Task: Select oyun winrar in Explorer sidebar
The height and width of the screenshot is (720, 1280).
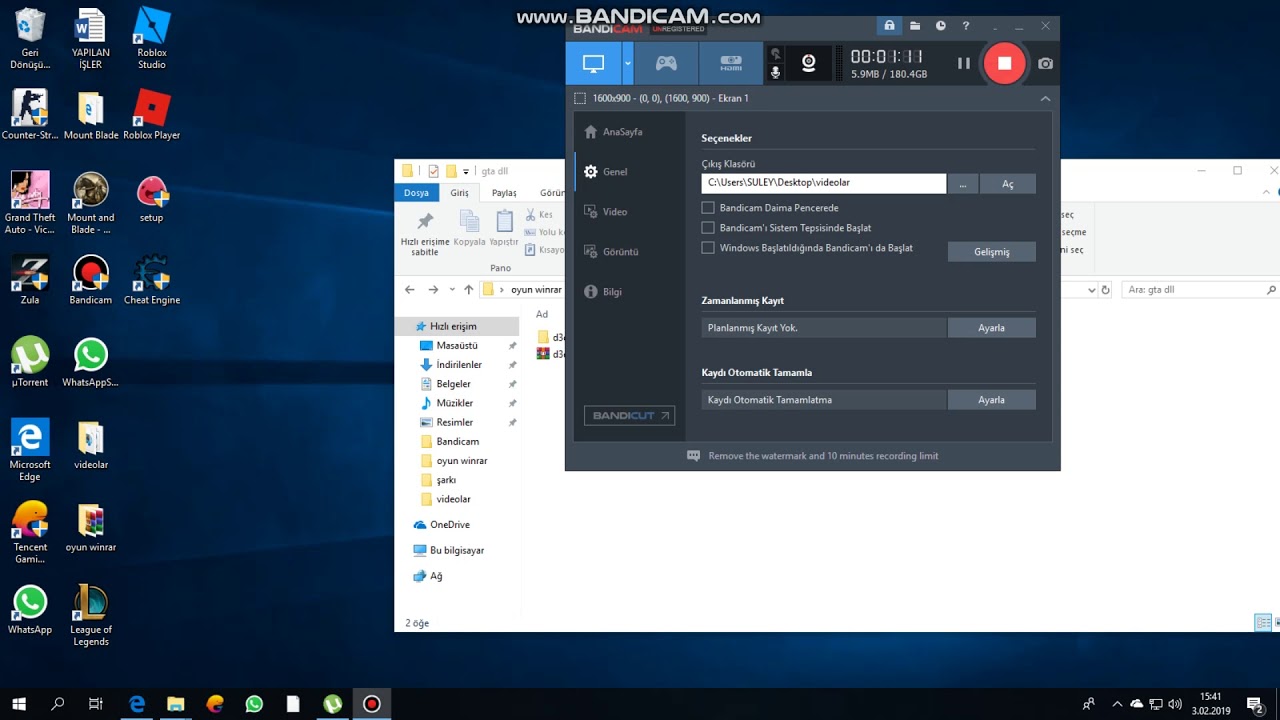Action: pyautogui.click(x=462, y=461)
